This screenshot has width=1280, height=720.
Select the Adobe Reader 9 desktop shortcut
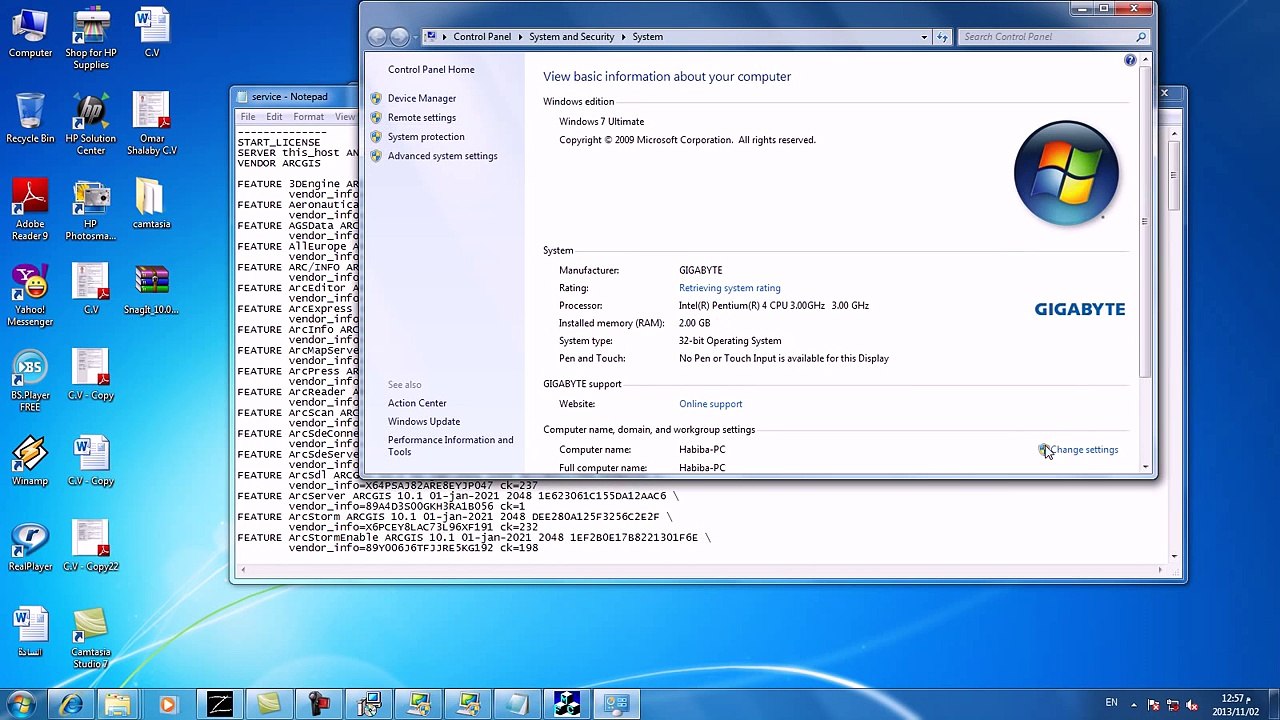[x=30, y=210]
